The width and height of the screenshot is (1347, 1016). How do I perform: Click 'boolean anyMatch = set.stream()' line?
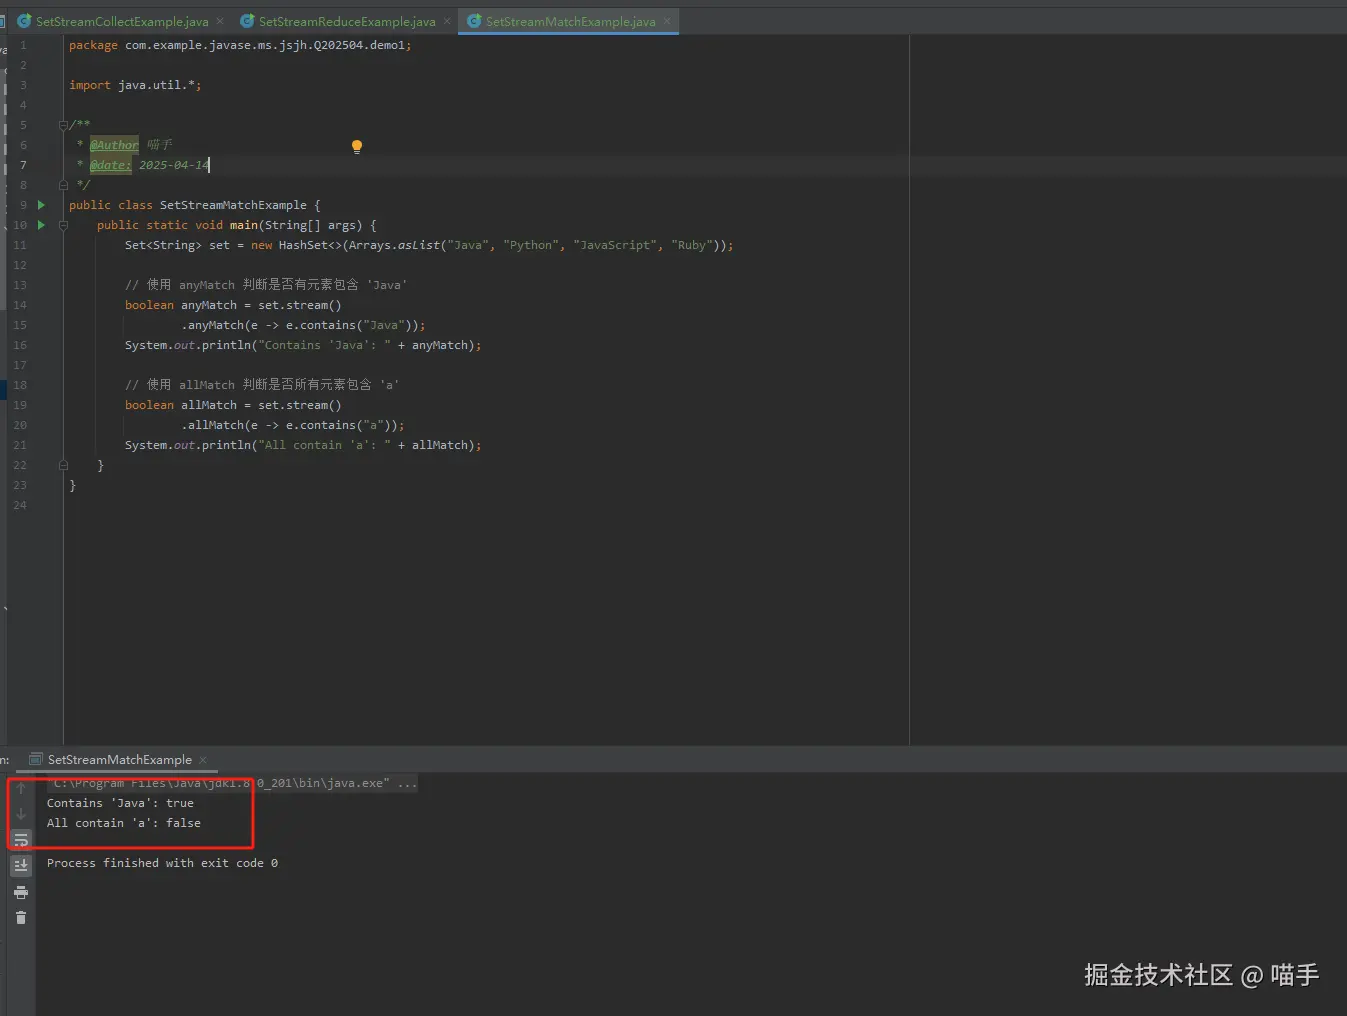tap(233, 305)
